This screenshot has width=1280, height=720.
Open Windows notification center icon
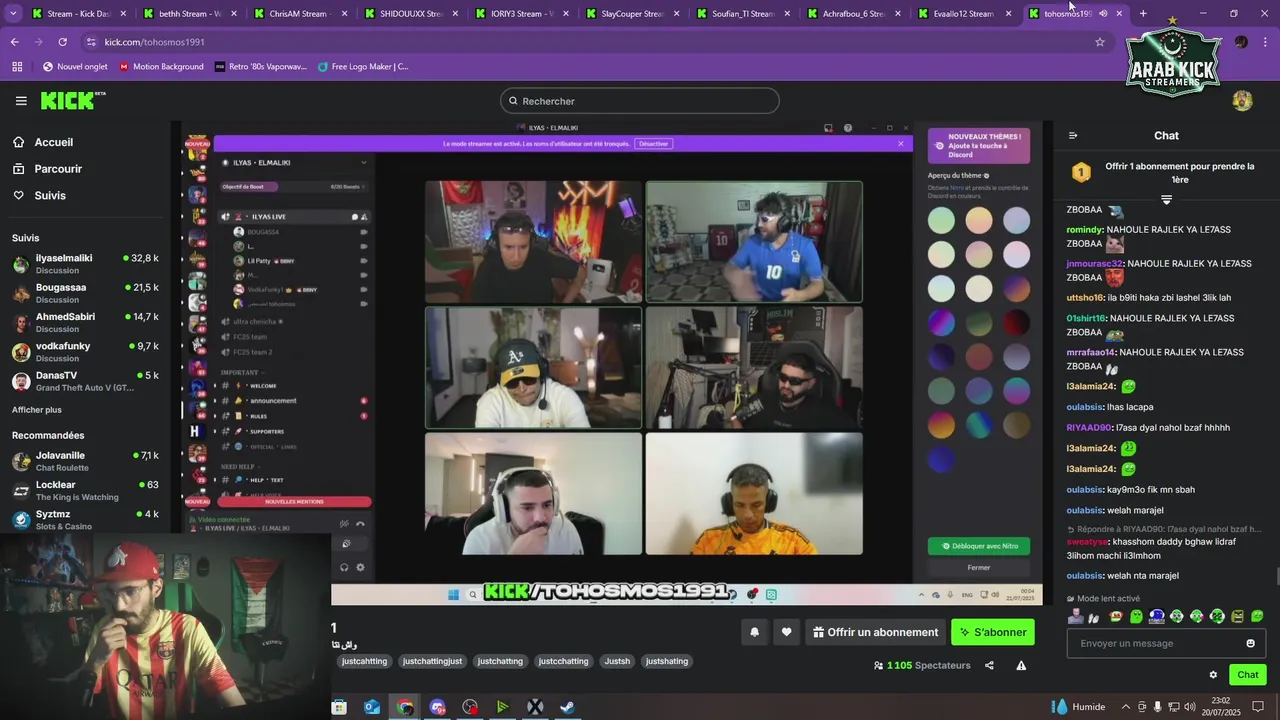pyautogui.click(x=1258, y=707)
